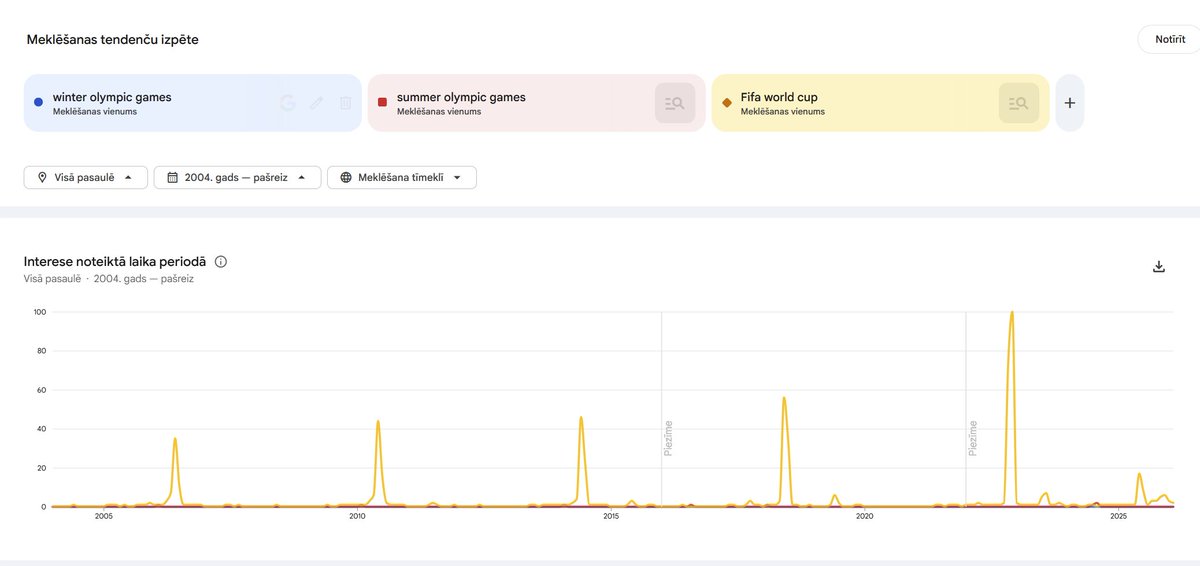This screenshot has width=1200, height=566.
Task: Click the 2005 label on the x-axis
Action: tap(103, 517)
